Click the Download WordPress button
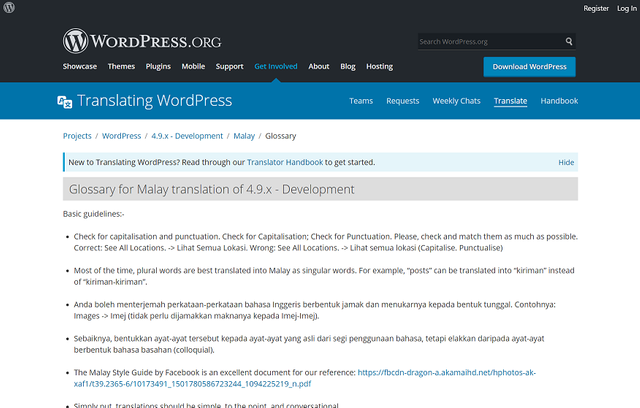 tap(529, 67)
